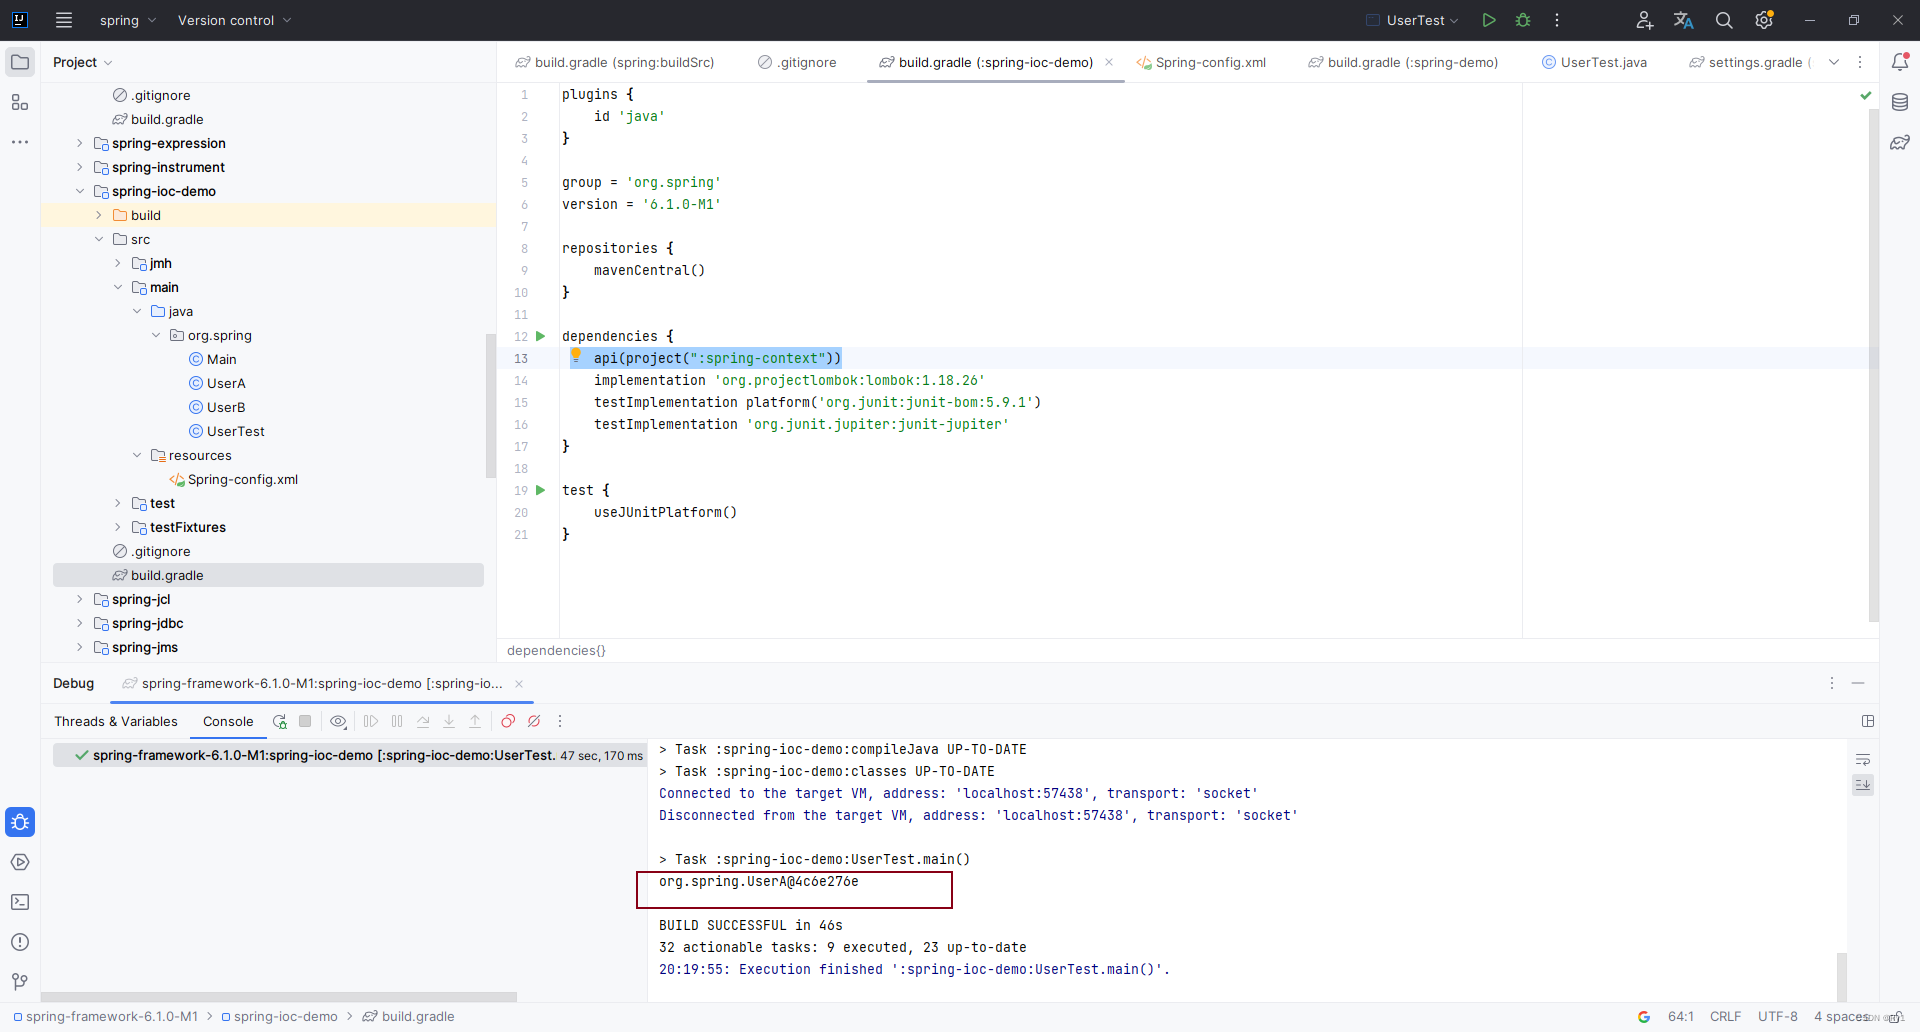Open the Structure tool window icon

tap(20, 102)
